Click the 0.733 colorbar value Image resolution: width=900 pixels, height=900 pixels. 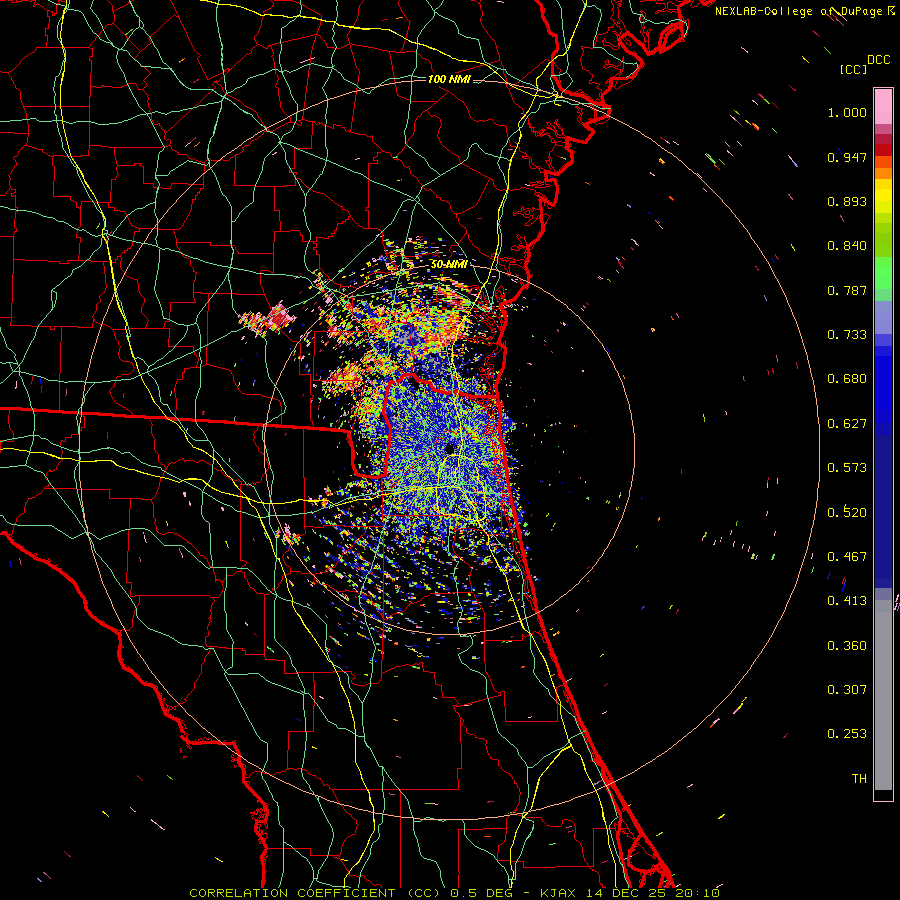pos(847,335)
